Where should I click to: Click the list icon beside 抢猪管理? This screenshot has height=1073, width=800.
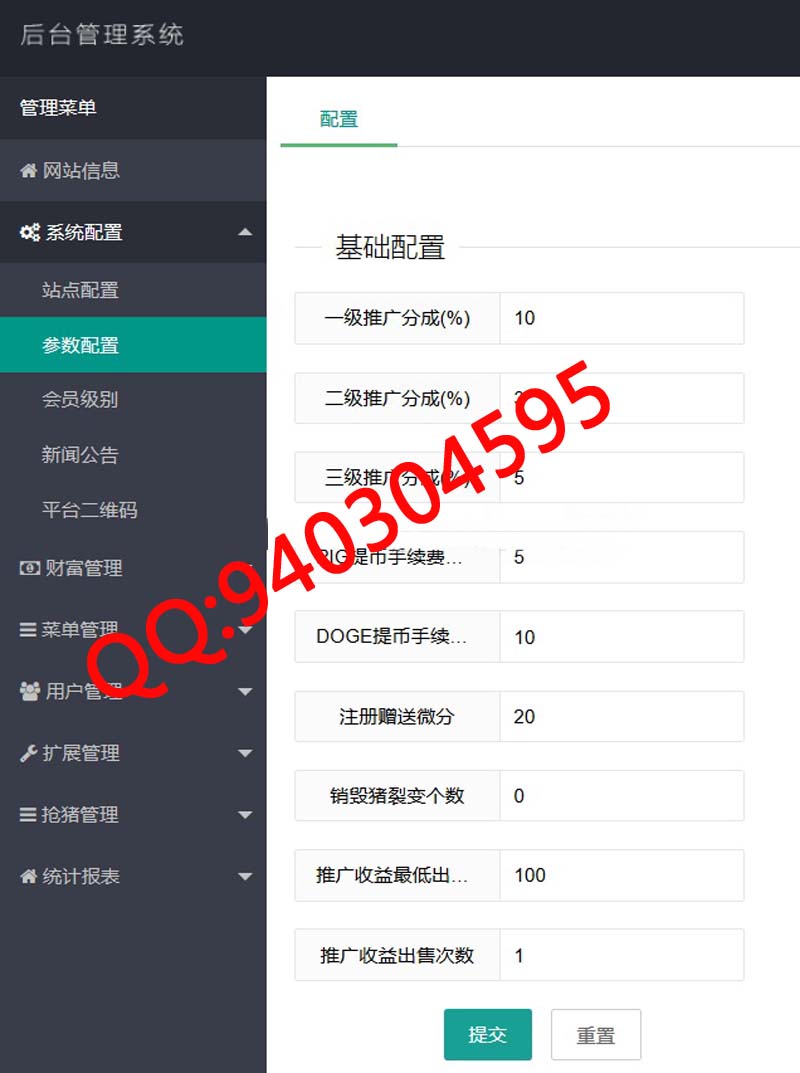point(28,814)
